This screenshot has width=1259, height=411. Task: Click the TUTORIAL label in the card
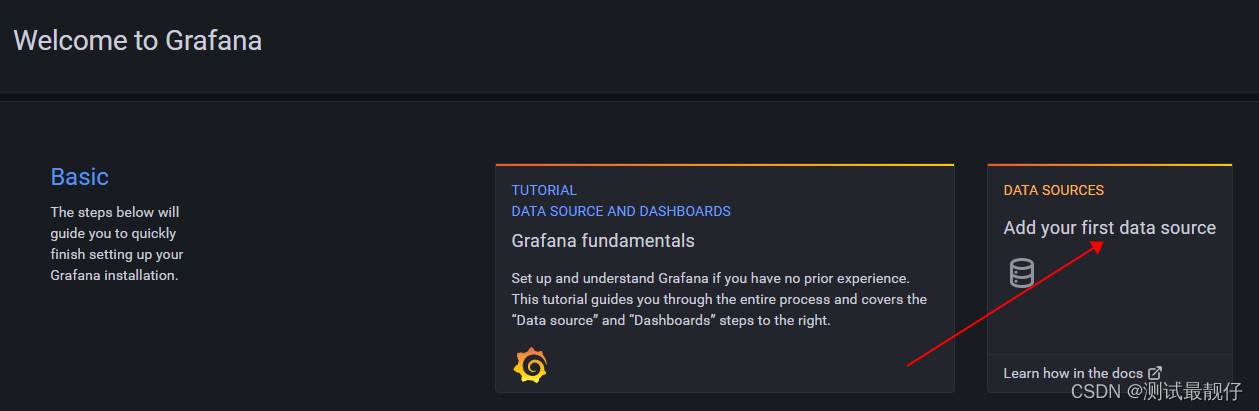[544, 190]
